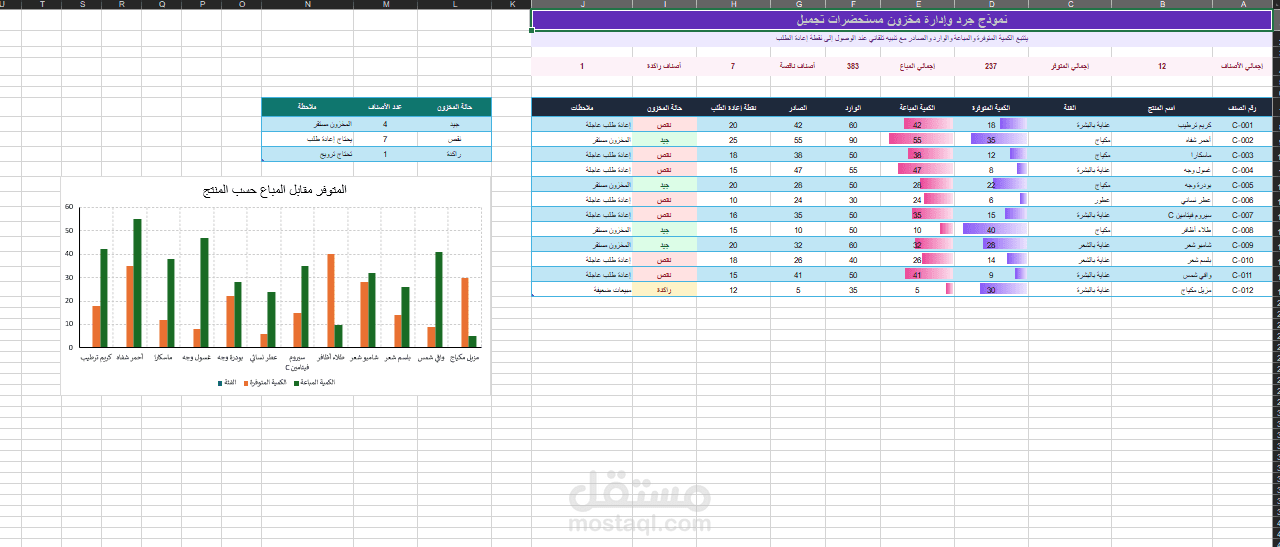
Task: Click ملاحظة header in summary table
Action: [x=307, y=106]
